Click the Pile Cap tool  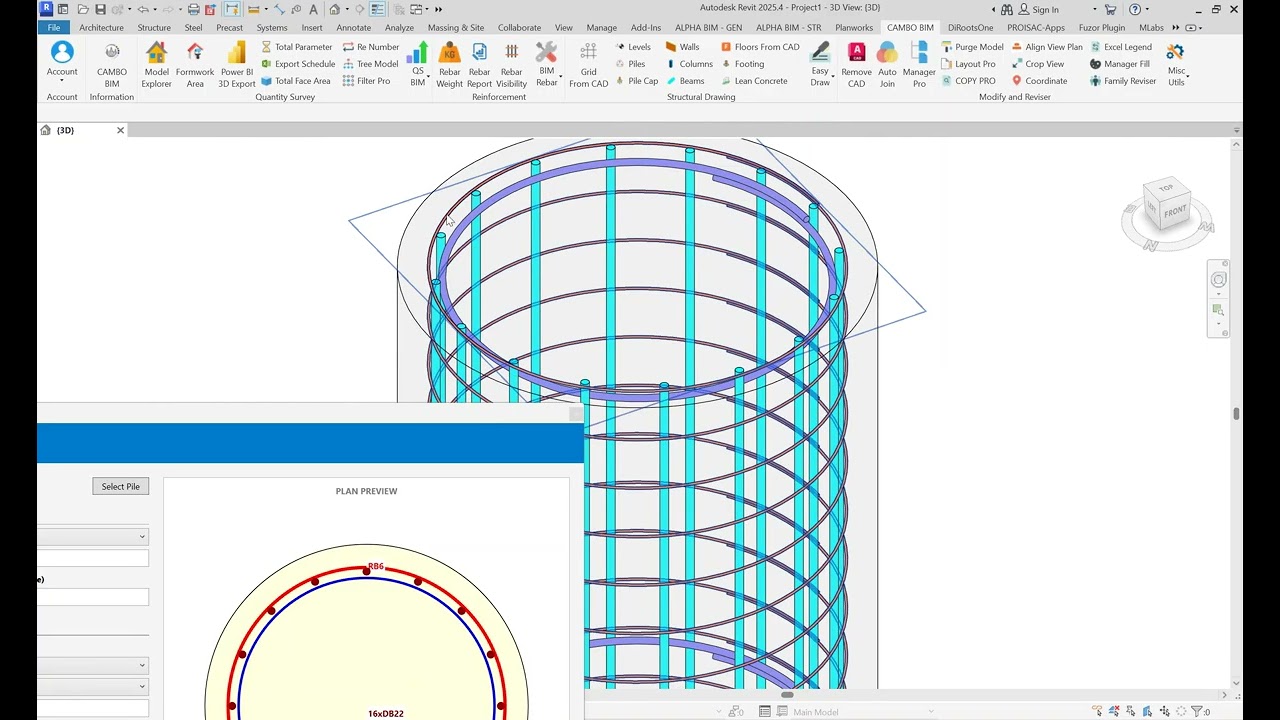pyautogui.click(x=636, y=81)
